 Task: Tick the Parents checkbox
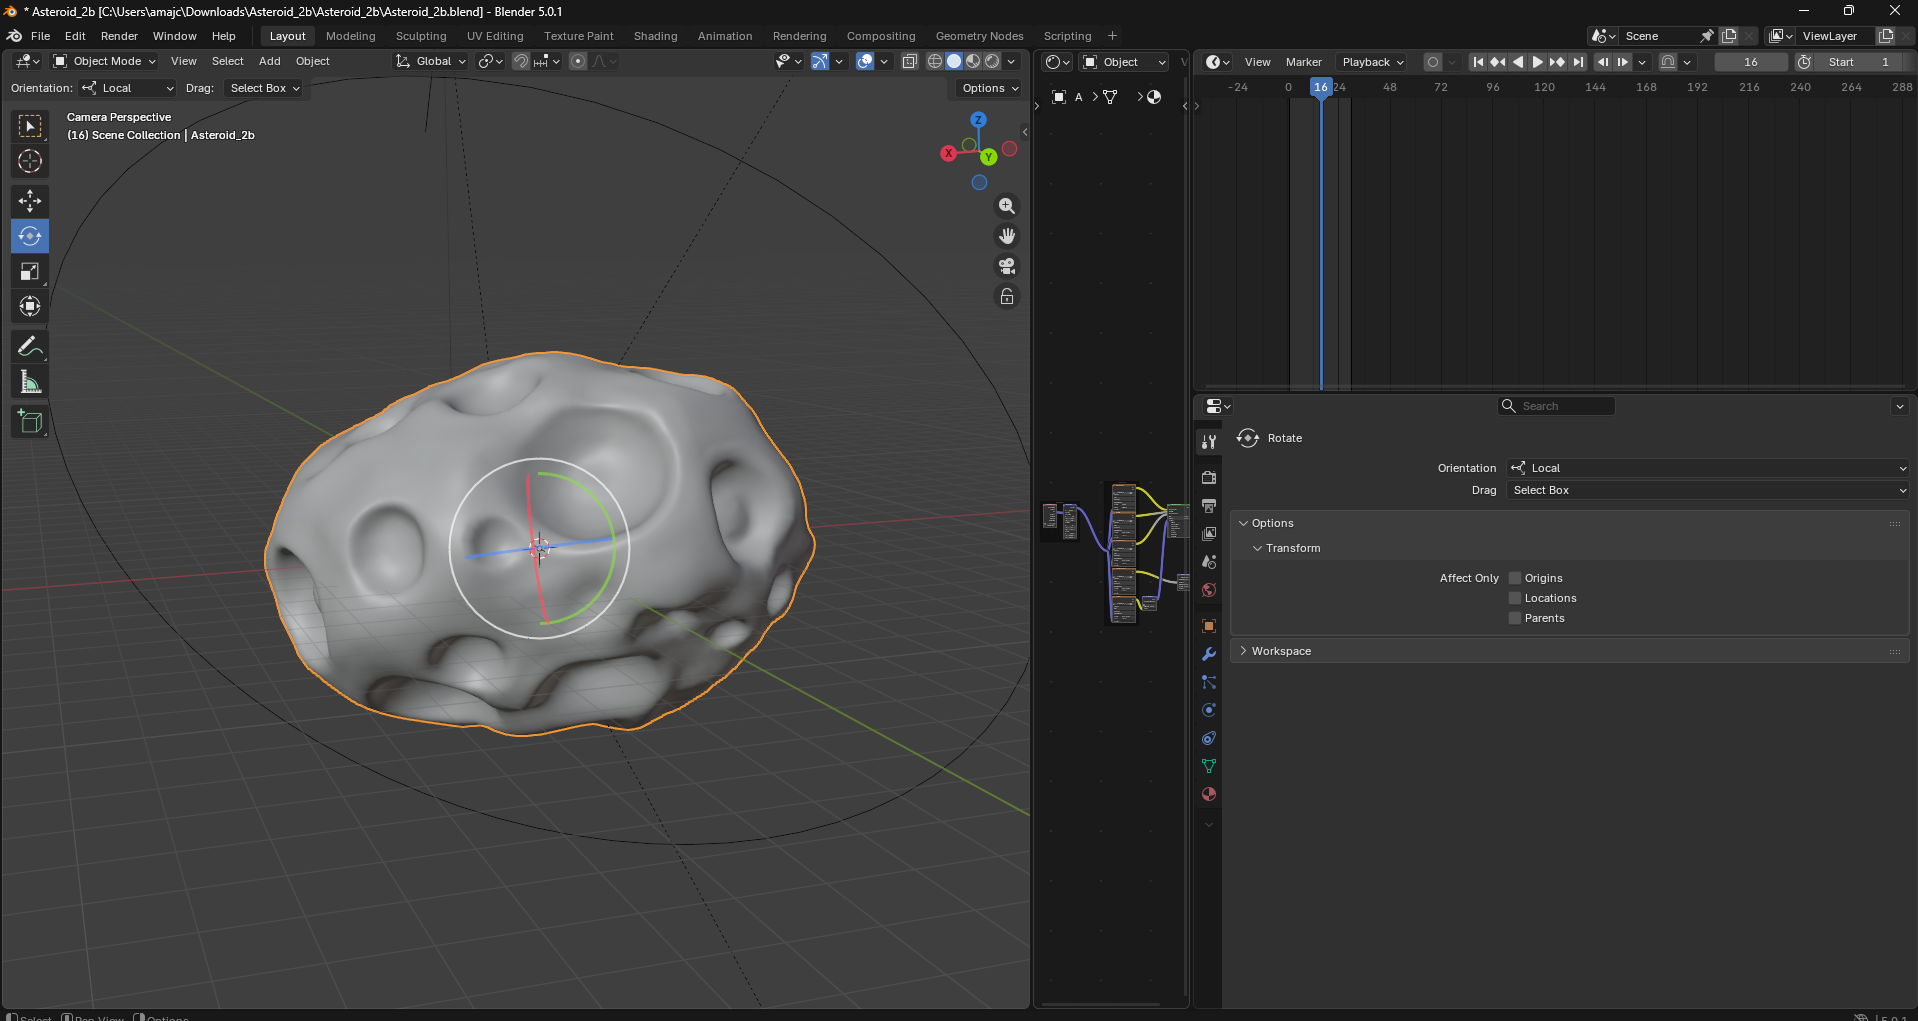1515,618
